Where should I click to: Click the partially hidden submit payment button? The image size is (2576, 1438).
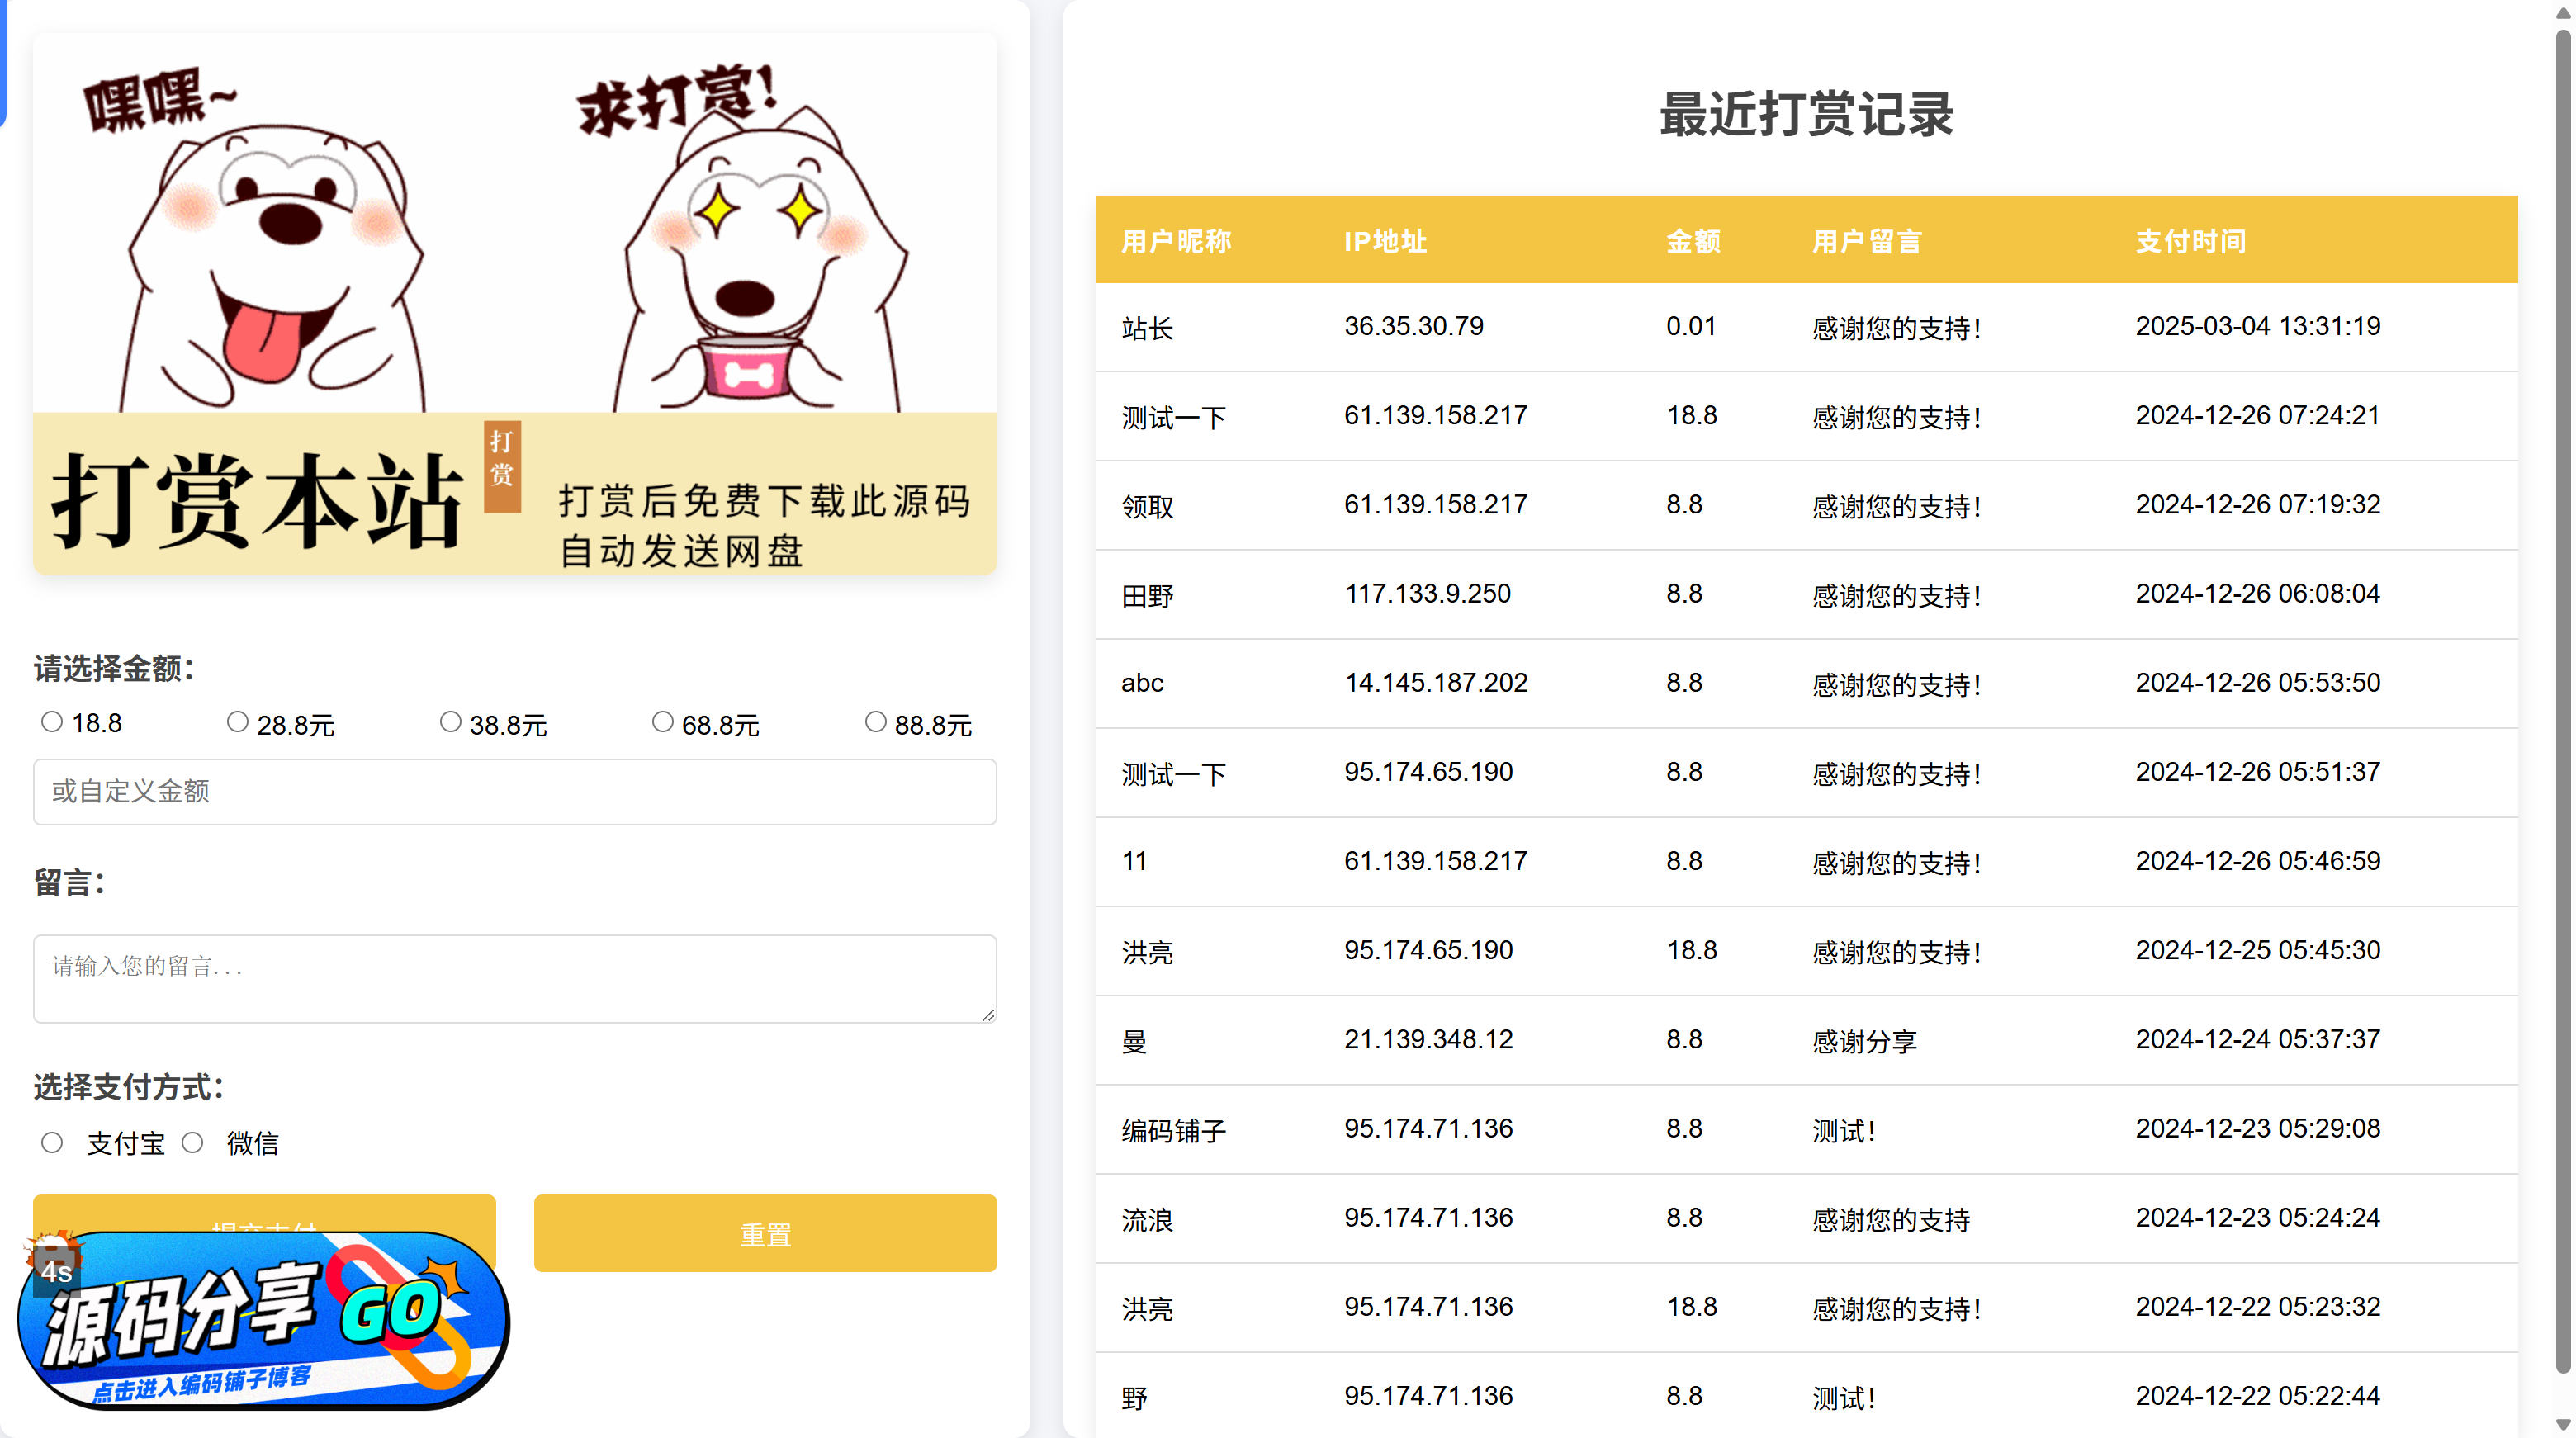264,1213
